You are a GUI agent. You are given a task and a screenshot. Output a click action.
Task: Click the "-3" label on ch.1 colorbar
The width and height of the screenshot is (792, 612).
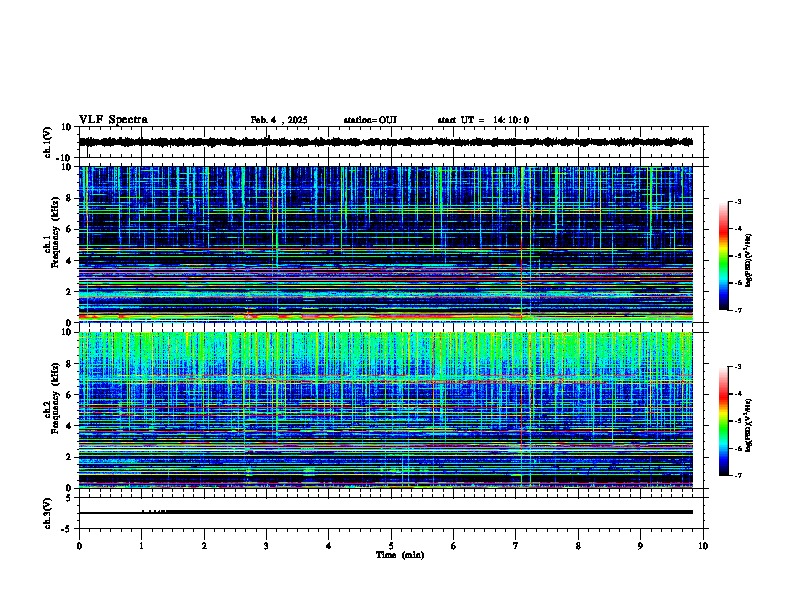(x=737, y=201)
